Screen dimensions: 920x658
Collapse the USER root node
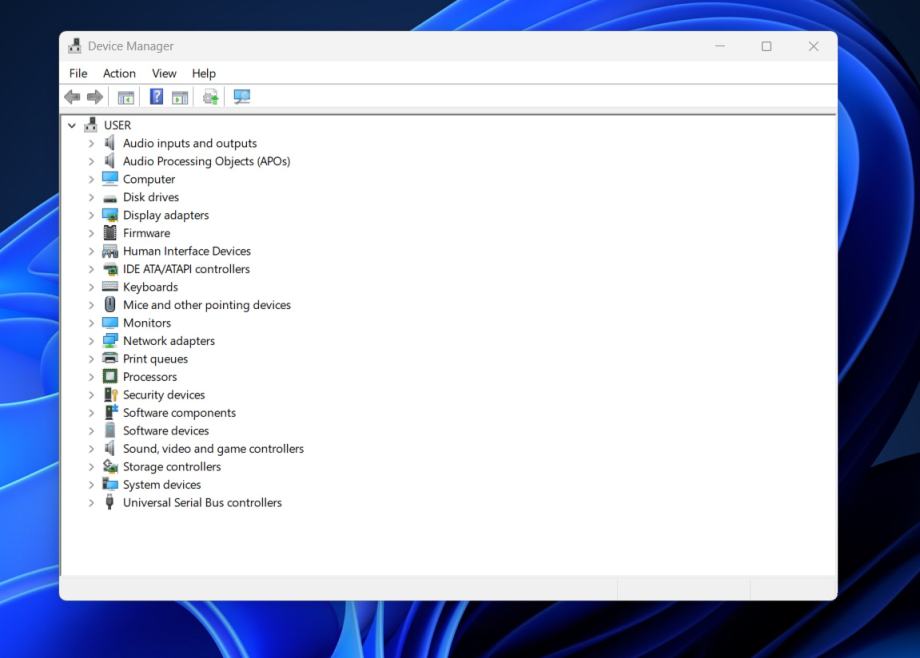coord(72,125)
